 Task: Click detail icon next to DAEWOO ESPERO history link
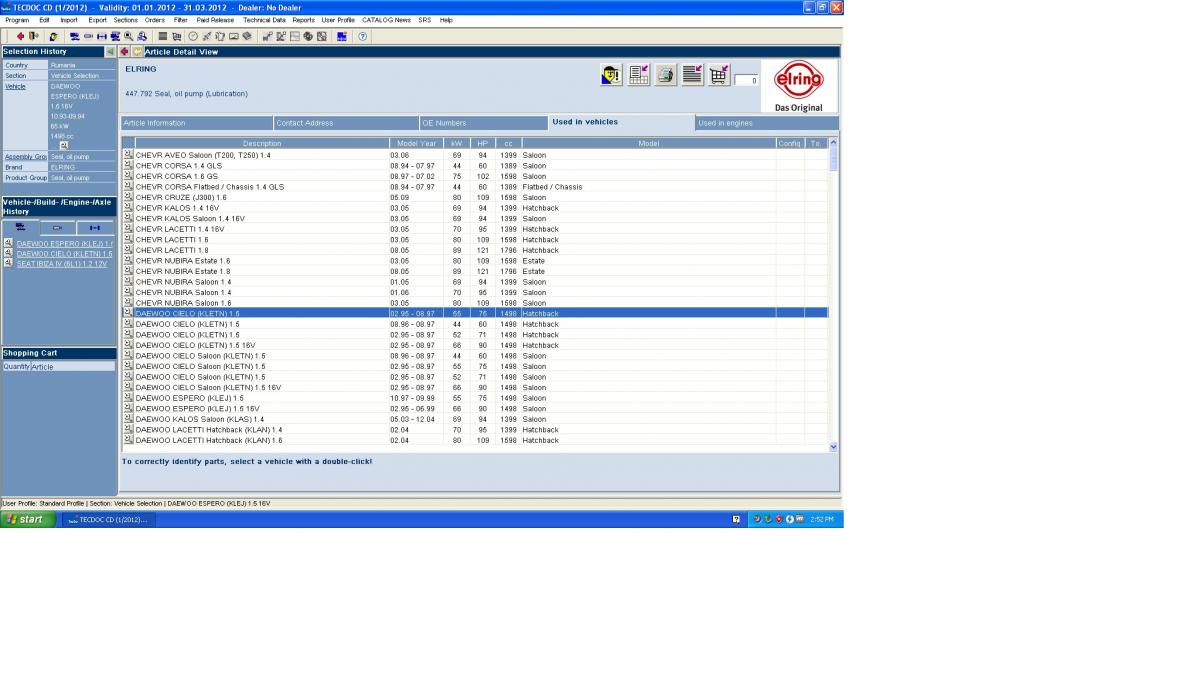(x=8, y=243)
